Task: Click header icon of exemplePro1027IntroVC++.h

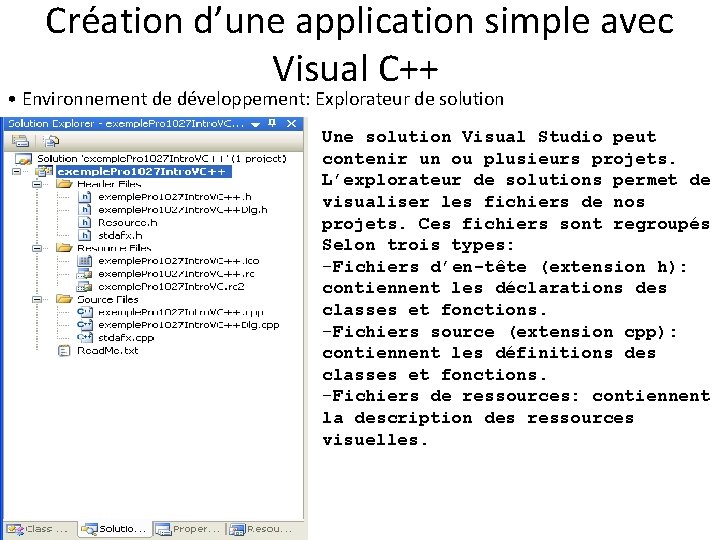Action: click(x=84, y=197)
